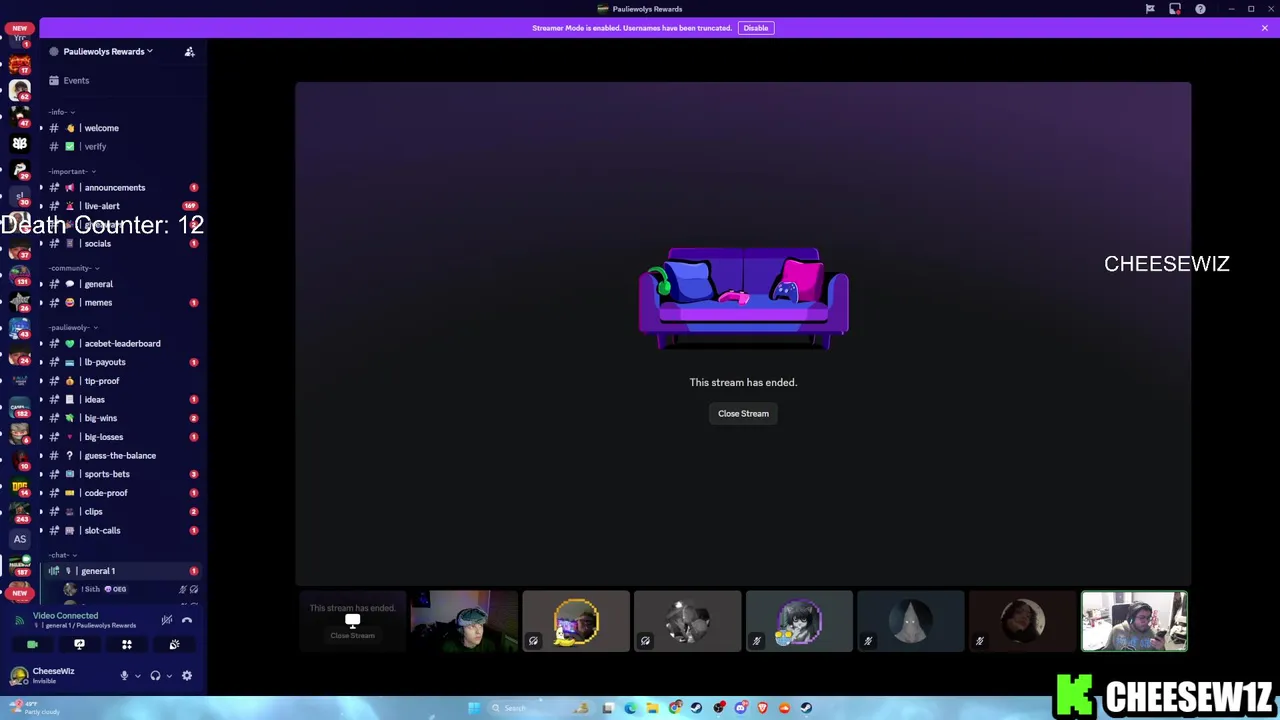Open the Help question mark icon
Image resolution: width=1280 pixels, height=720 pixels.
pos(1200,9)
